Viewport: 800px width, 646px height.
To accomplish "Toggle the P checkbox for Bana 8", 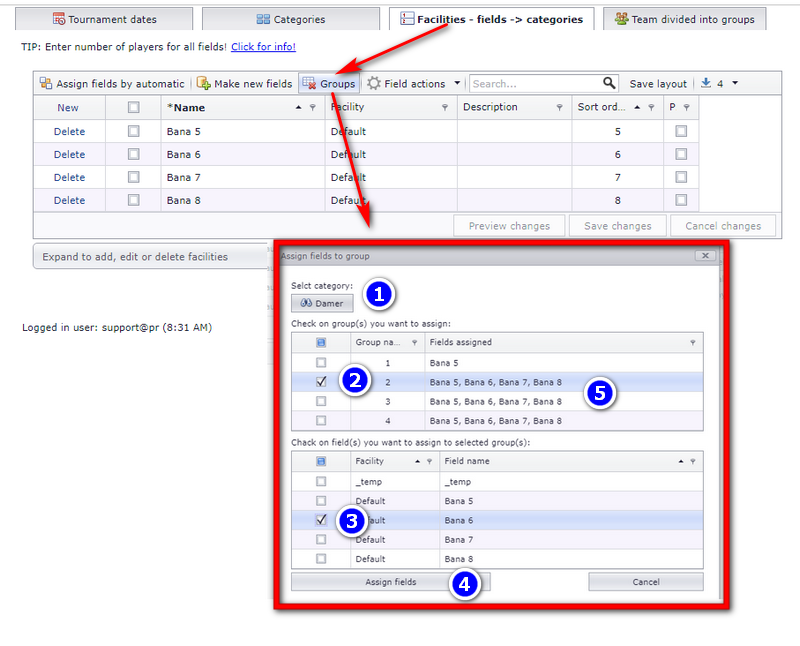I will tap(681, 200).
